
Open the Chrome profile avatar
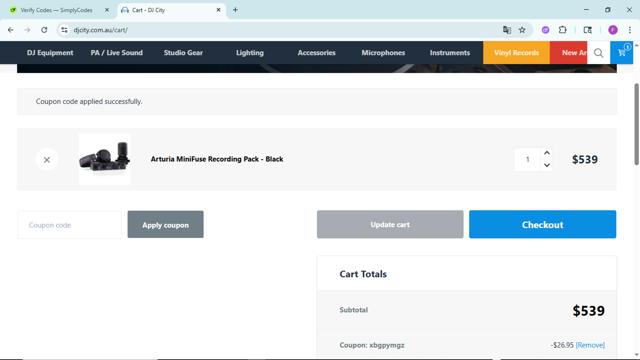613,30
